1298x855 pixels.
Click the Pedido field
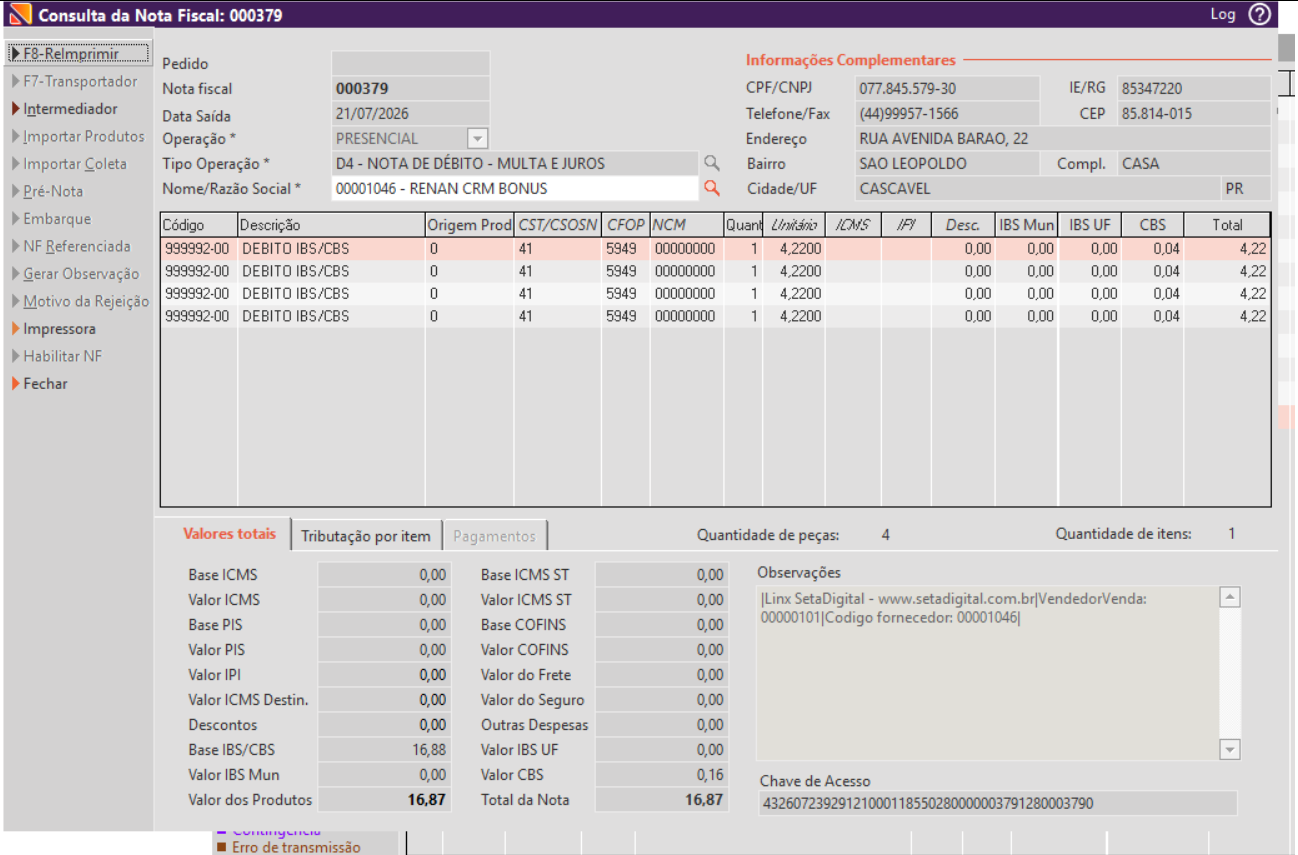[410, 63]
